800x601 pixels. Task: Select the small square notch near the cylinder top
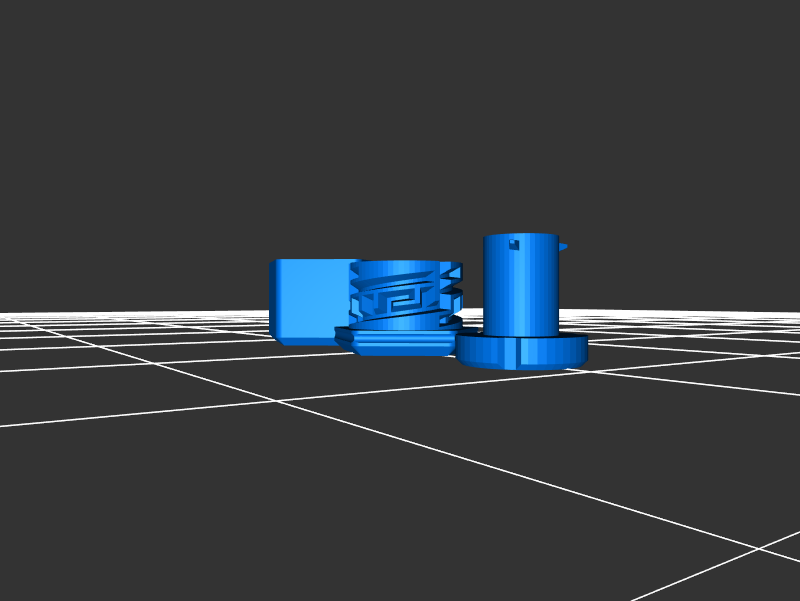pyautogui.click(x=515, y=243)
